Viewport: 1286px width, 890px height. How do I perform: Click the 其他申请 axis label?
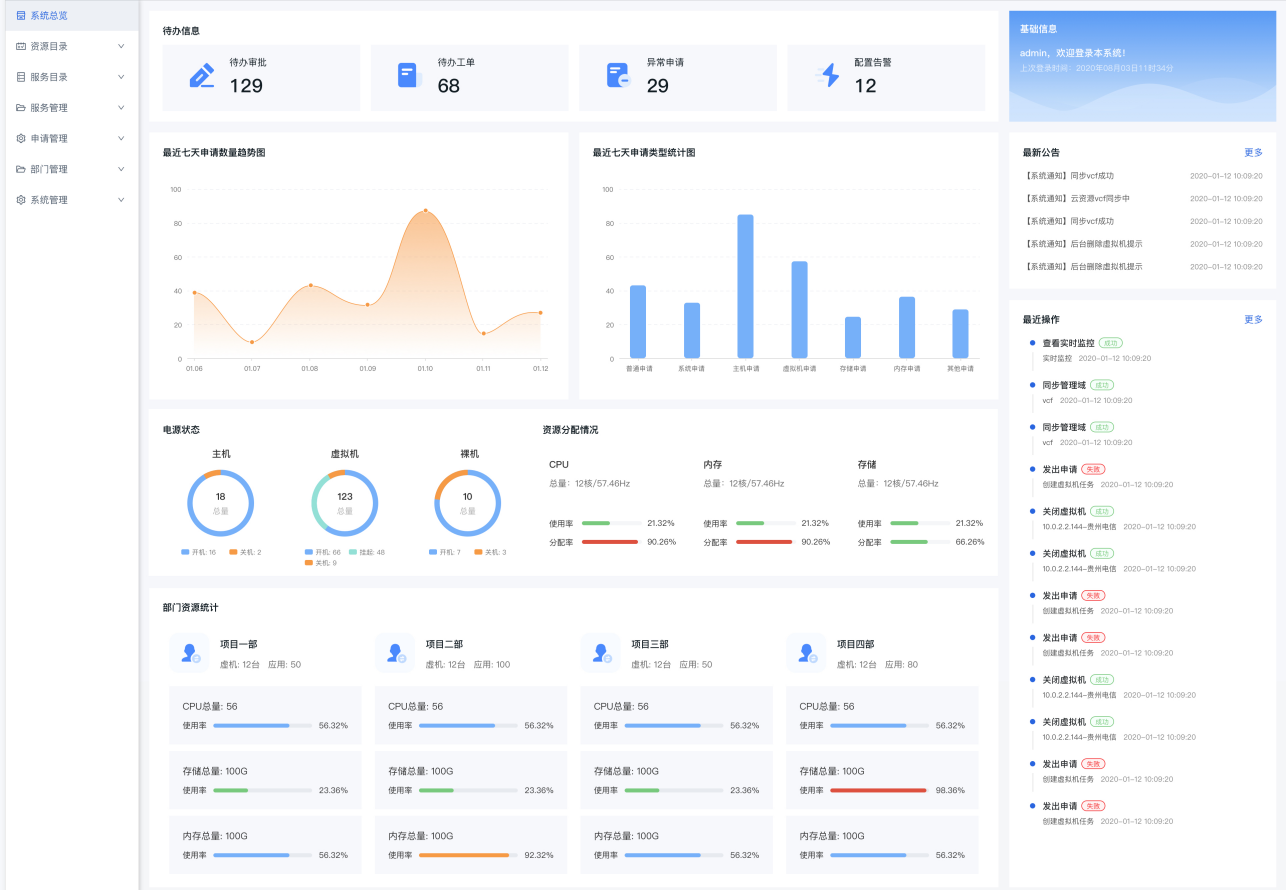960,369
